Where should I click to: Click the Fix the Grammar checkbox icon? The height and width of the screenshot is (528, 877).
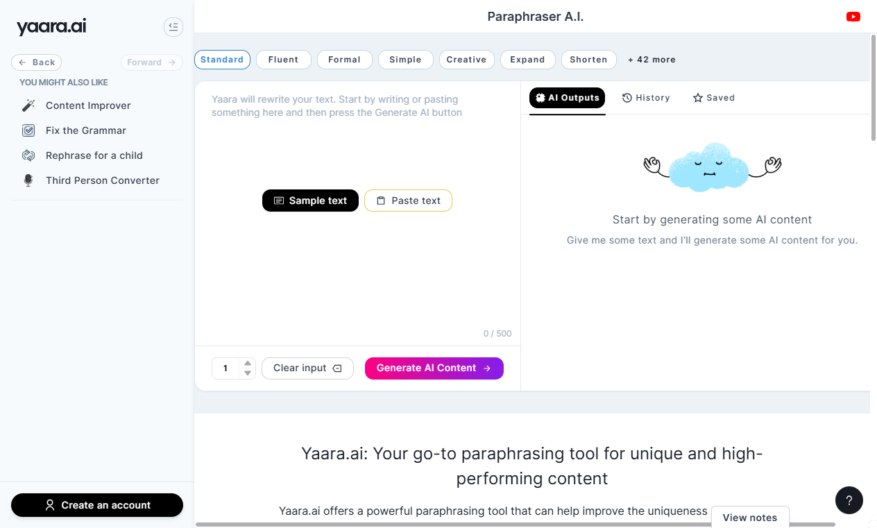[x=29, y=130]
